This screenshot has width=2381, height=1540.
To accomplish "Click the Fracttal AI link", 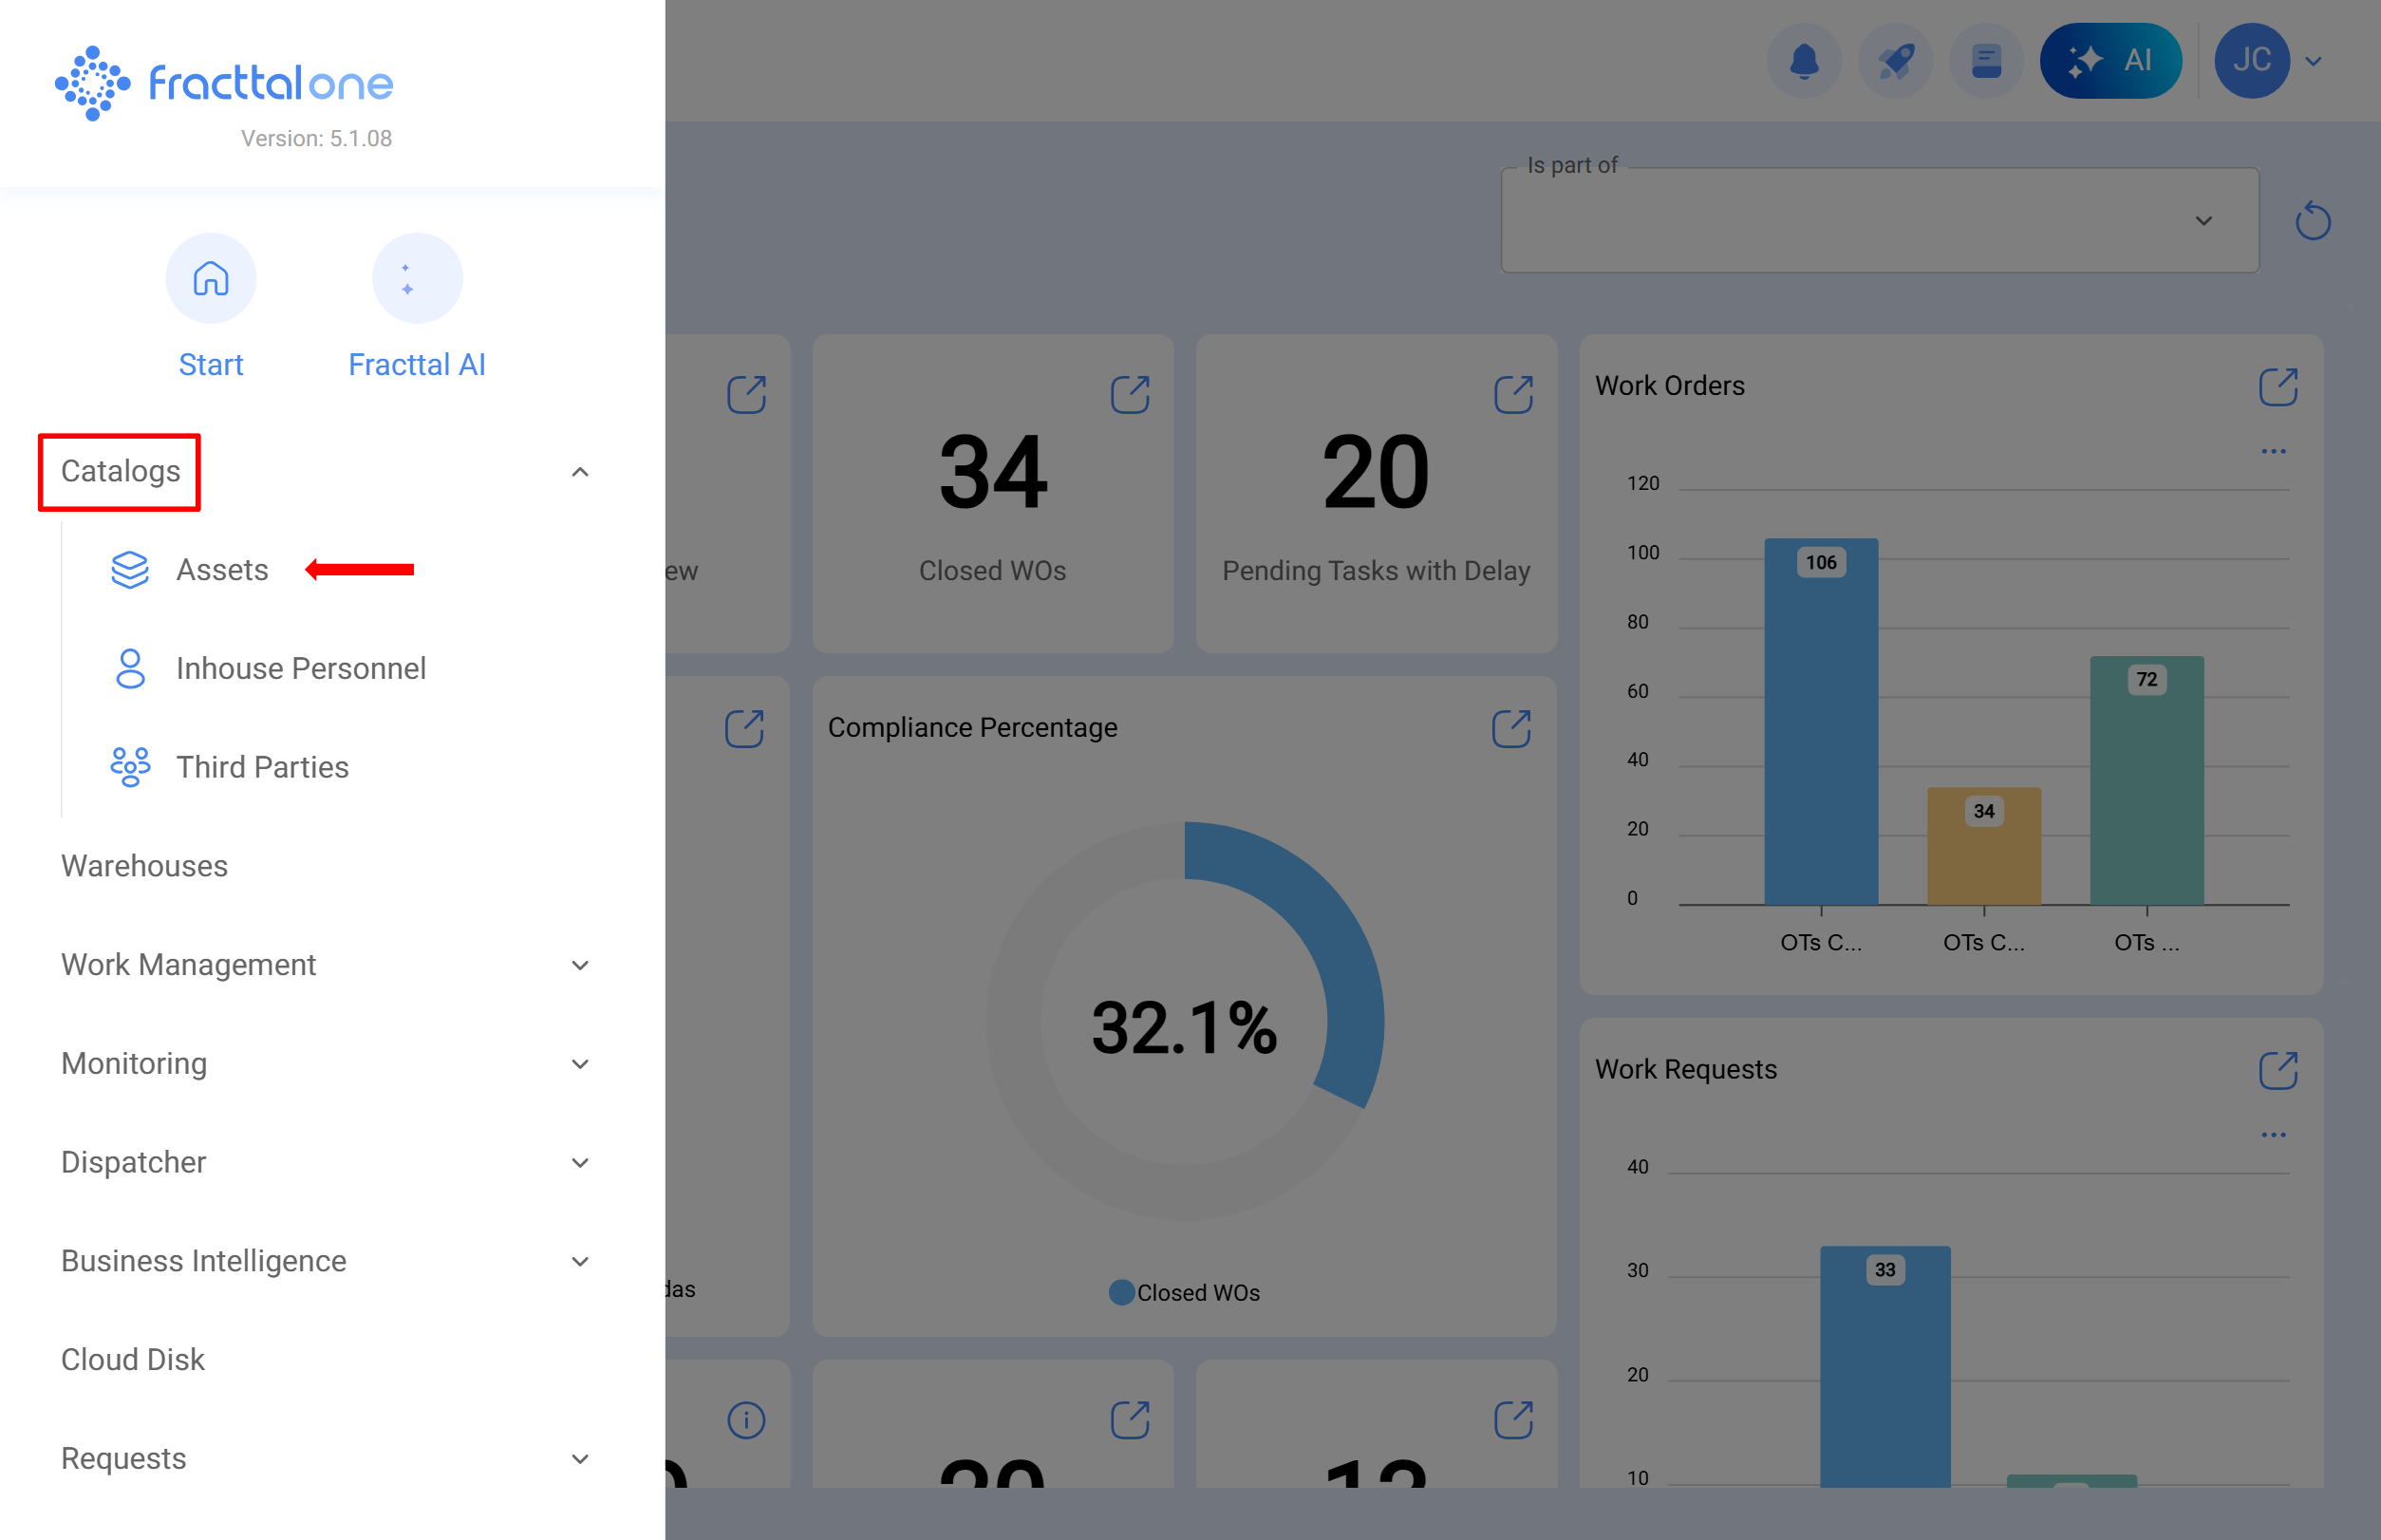I will click(x=416, y=364).
